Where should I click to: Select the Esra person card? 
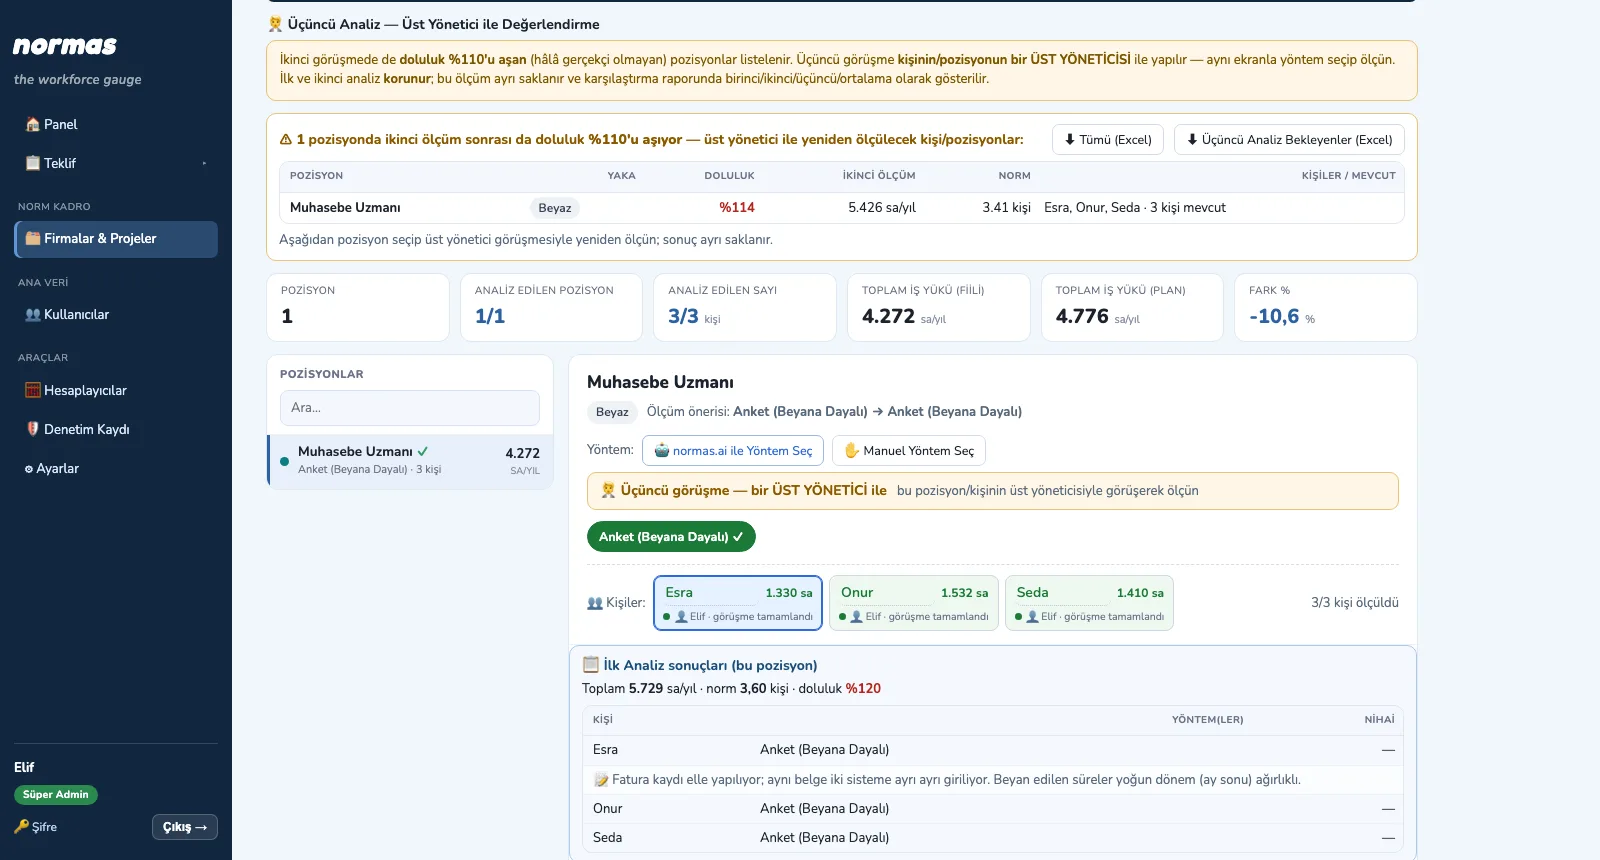pos(738,603)
